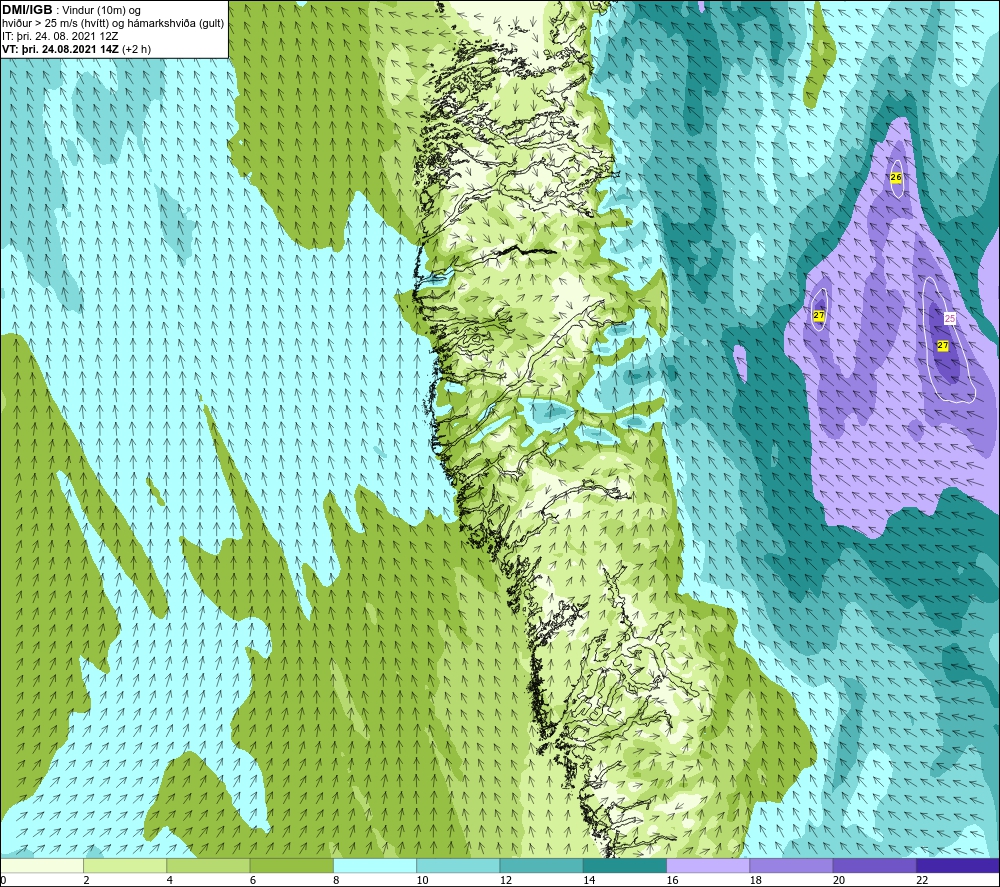Pick the dark indigo 22+ legend color
Image resolution: width=1000 pixels, height=887 pixels.
pyautogui.click(x=957, y=865)
